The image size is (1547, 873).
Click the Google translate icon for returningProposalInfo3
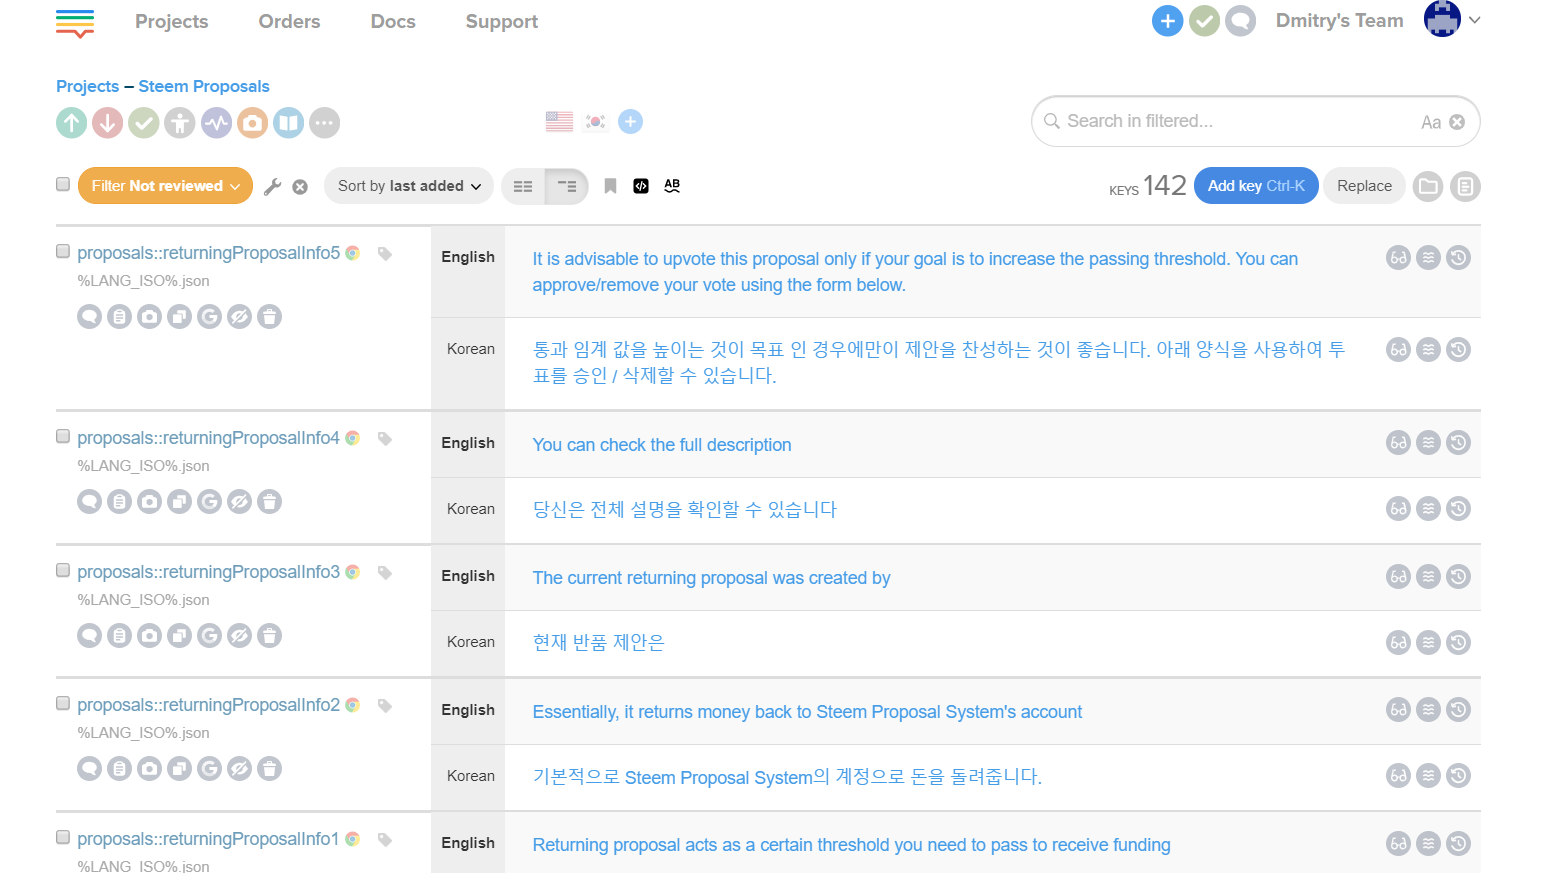click(209, 636)
